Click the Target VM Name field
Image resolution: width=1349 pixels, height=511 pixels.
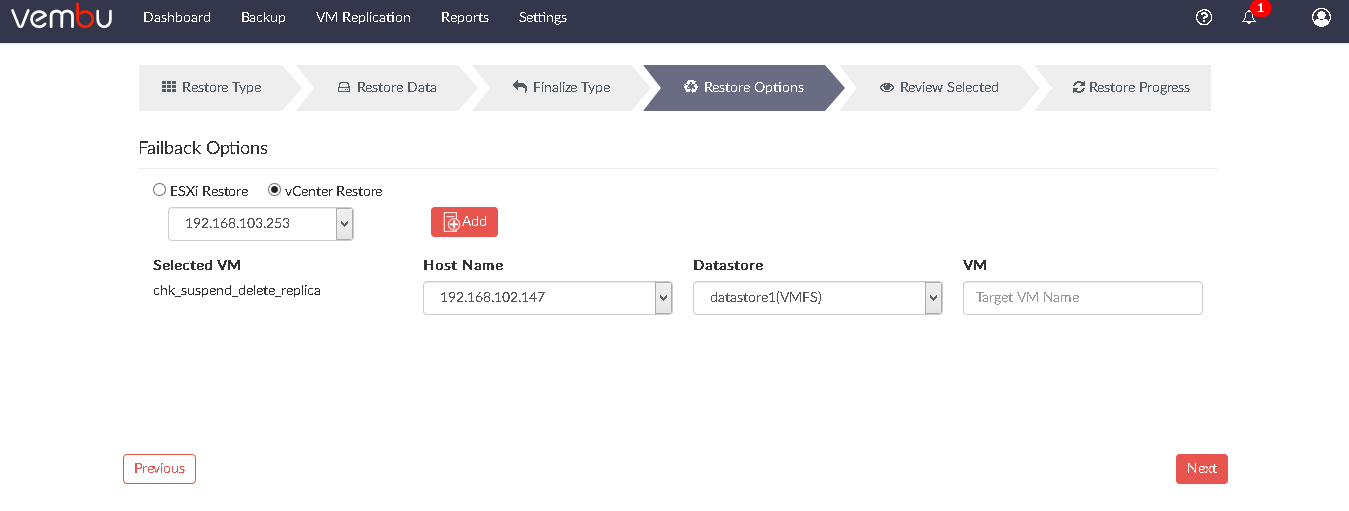click(x=1083, y=298)
